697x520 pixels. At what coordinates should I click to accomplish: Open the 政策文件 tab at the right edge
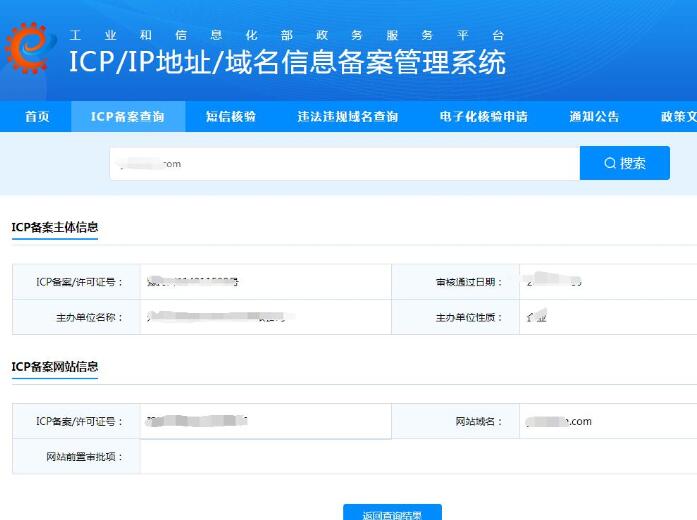click(x=678, y=117)
